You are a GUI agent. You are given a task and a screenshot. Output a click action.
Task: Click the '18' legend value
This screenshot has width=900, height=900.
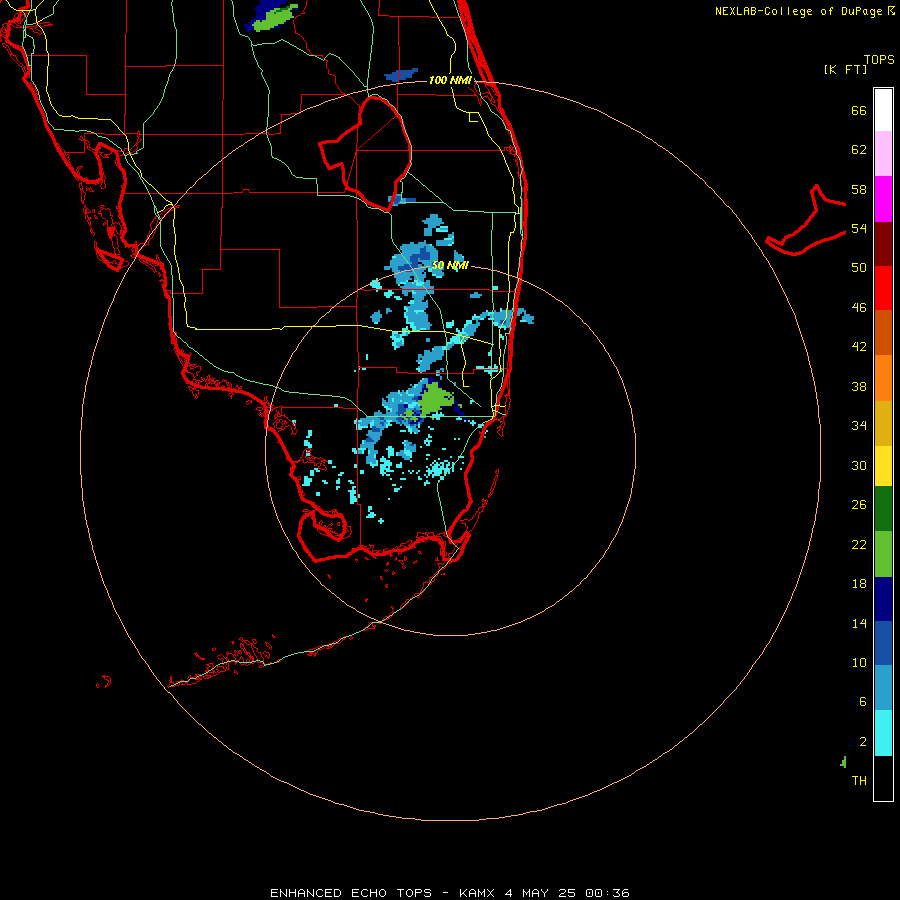coord(859,584)
